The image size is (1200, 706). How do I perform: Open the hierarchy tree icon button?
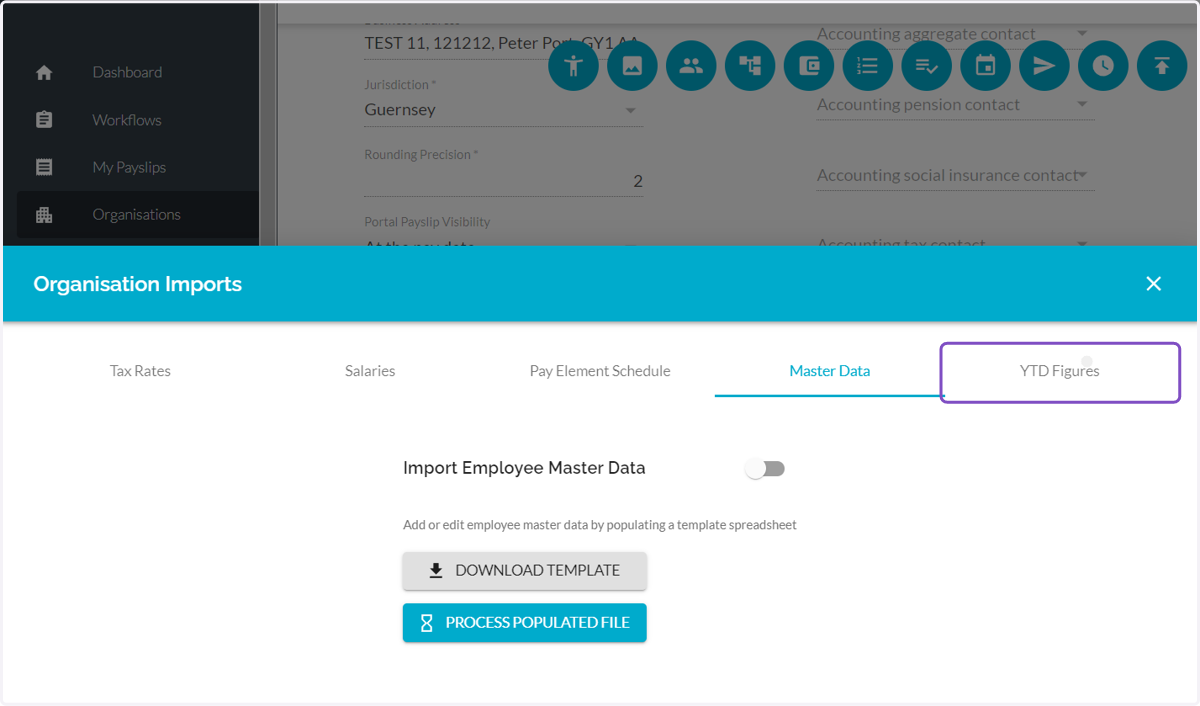tap(750, 65)
